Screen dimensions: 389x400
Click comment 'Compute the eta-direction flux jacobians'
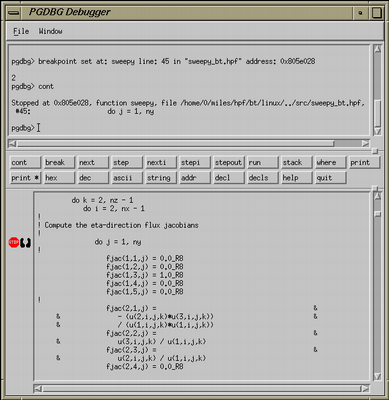121,225
